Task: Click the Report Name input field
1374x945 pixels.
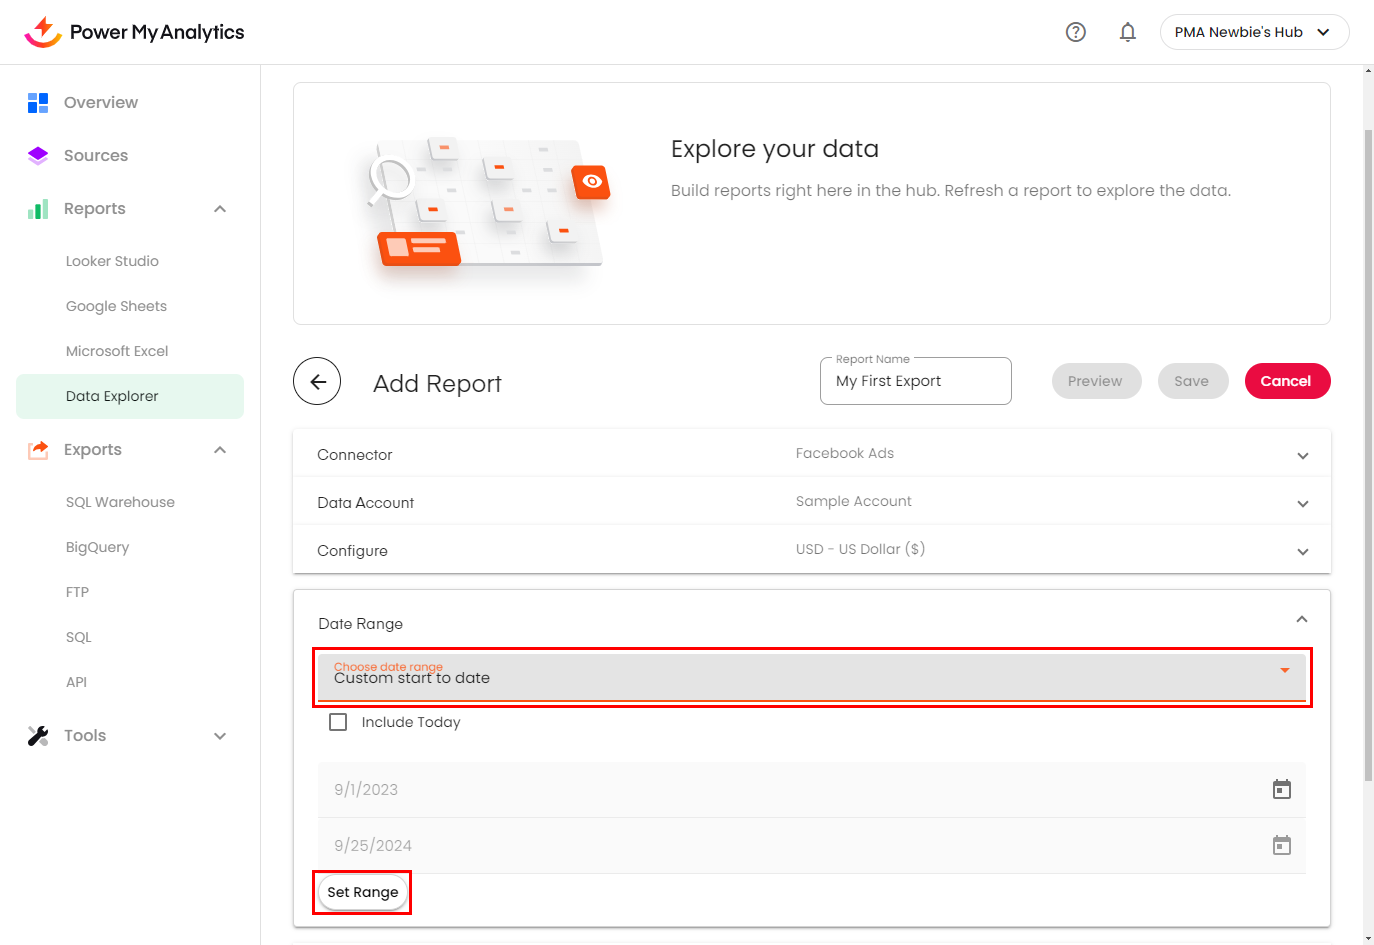Action: tap(915, 381)
